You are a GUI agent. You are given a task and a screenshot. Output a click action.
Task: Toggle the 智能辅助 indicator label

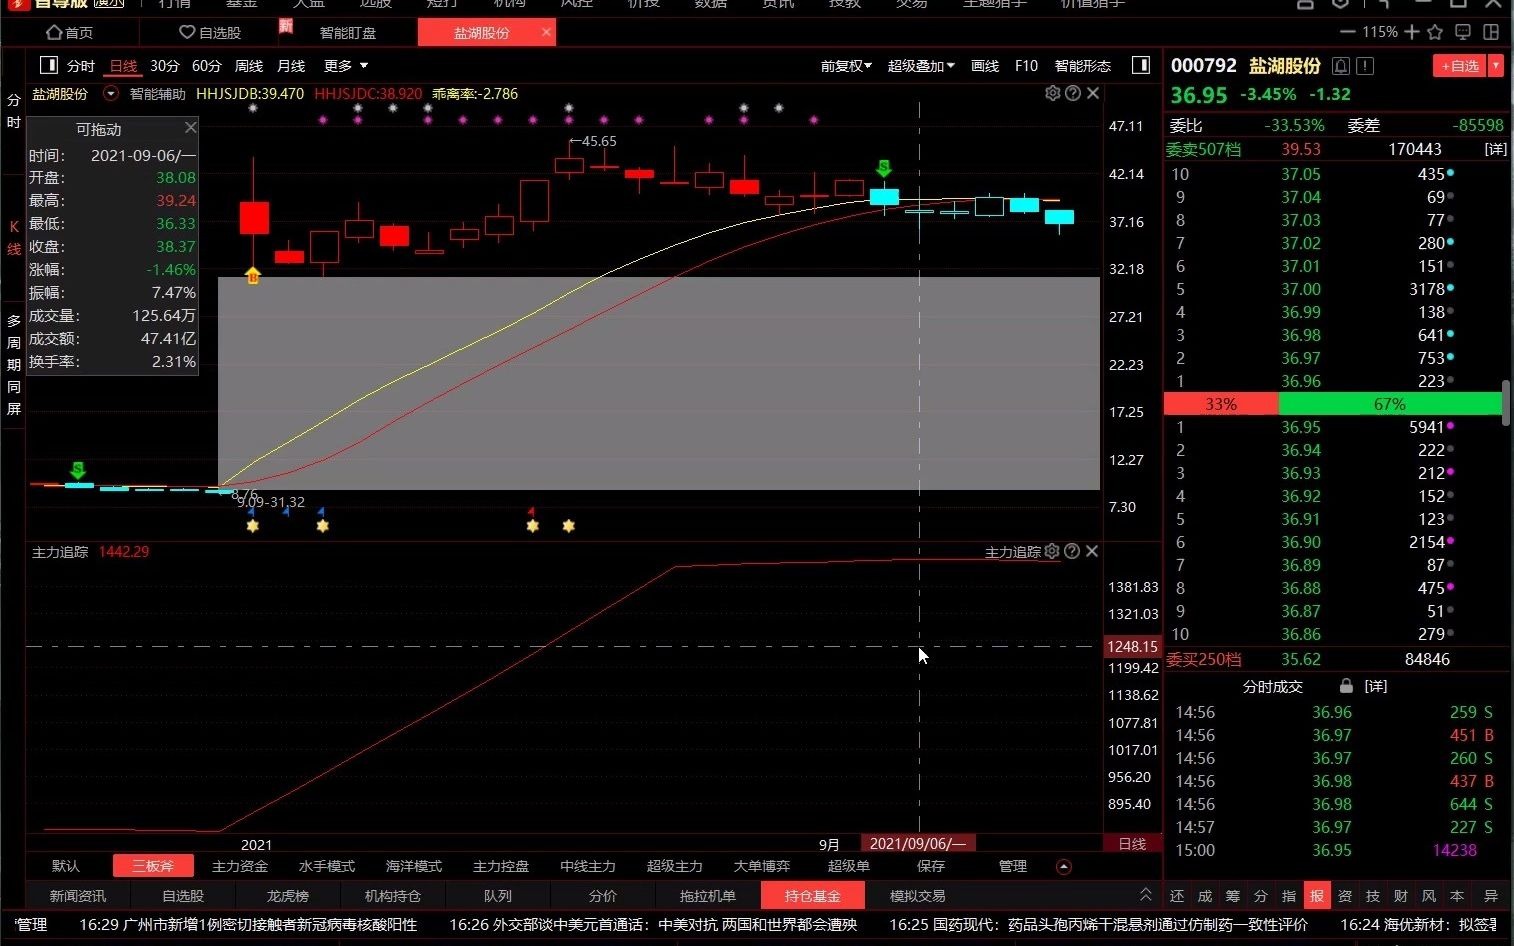coord(158,93)
